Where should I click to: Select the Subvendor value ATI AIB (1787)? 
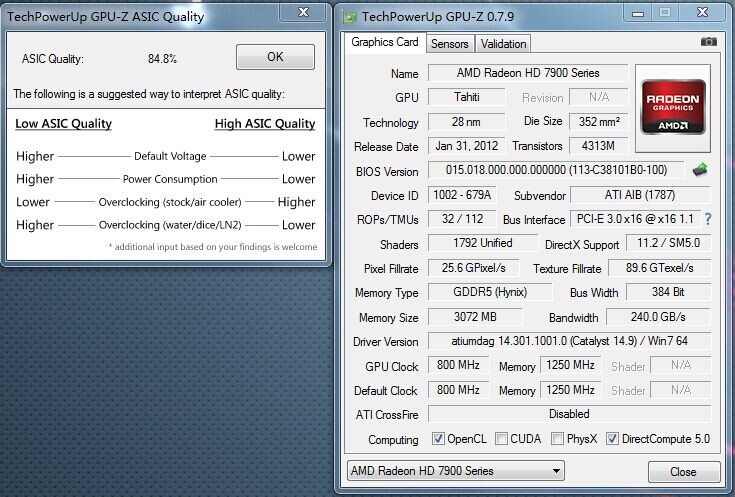[640, 195]
